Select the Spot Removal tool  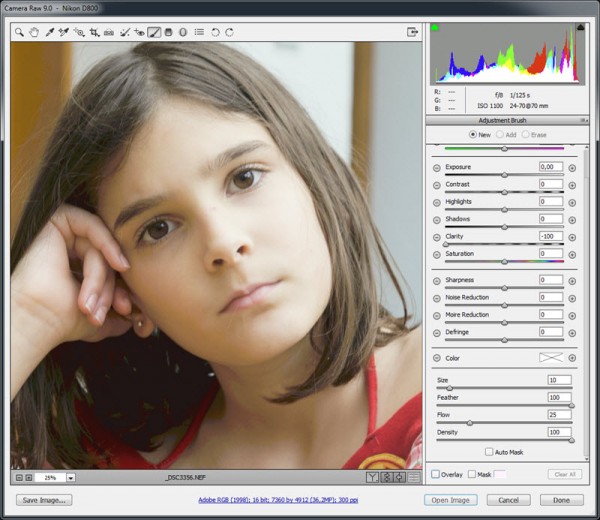click(124, 33)
